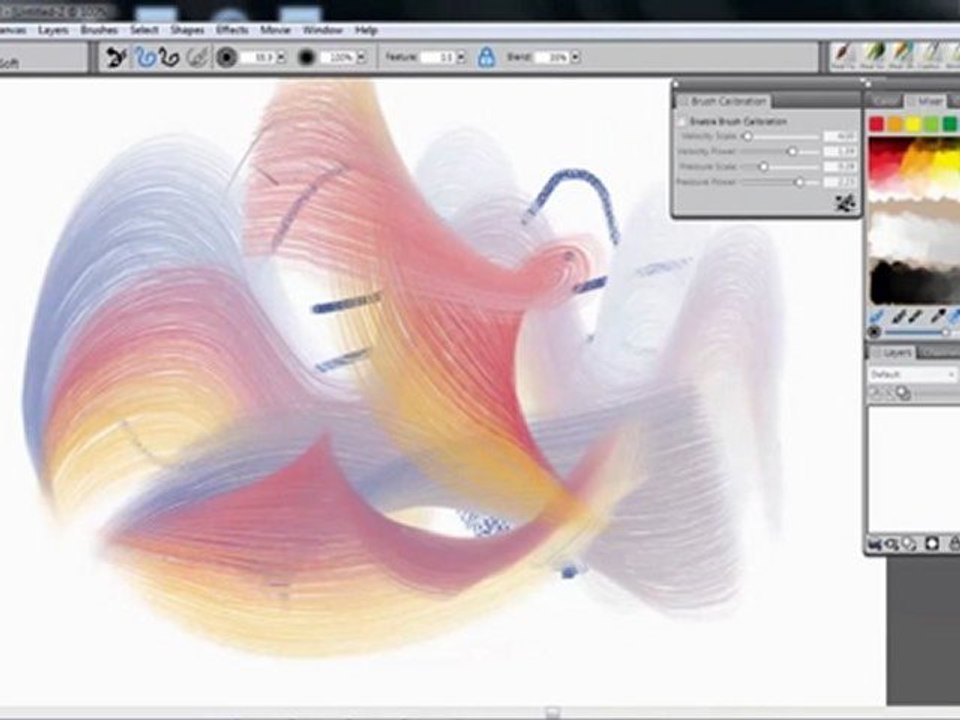Choose the wavy black straight-line stroke icon
The image size is (960, 720).
tap(169, 58)
